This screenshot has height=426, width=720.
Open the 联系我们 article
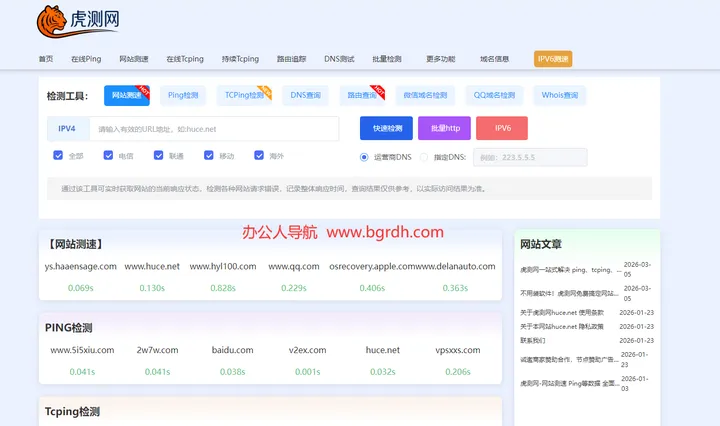(533, 341)
